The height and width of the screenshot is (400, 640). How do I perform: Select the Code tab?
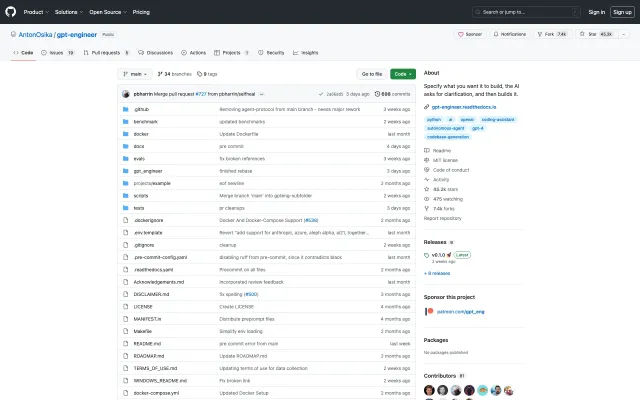coord(23,53)
